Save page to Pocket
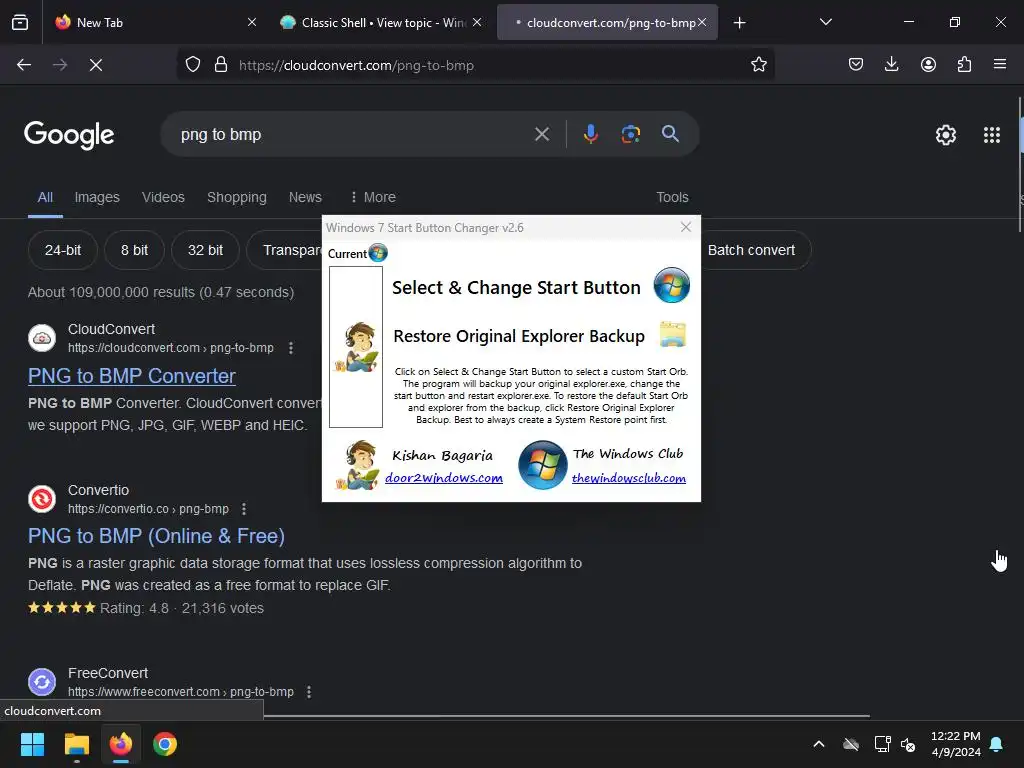Screen dimensions: 1024x768 856,65
